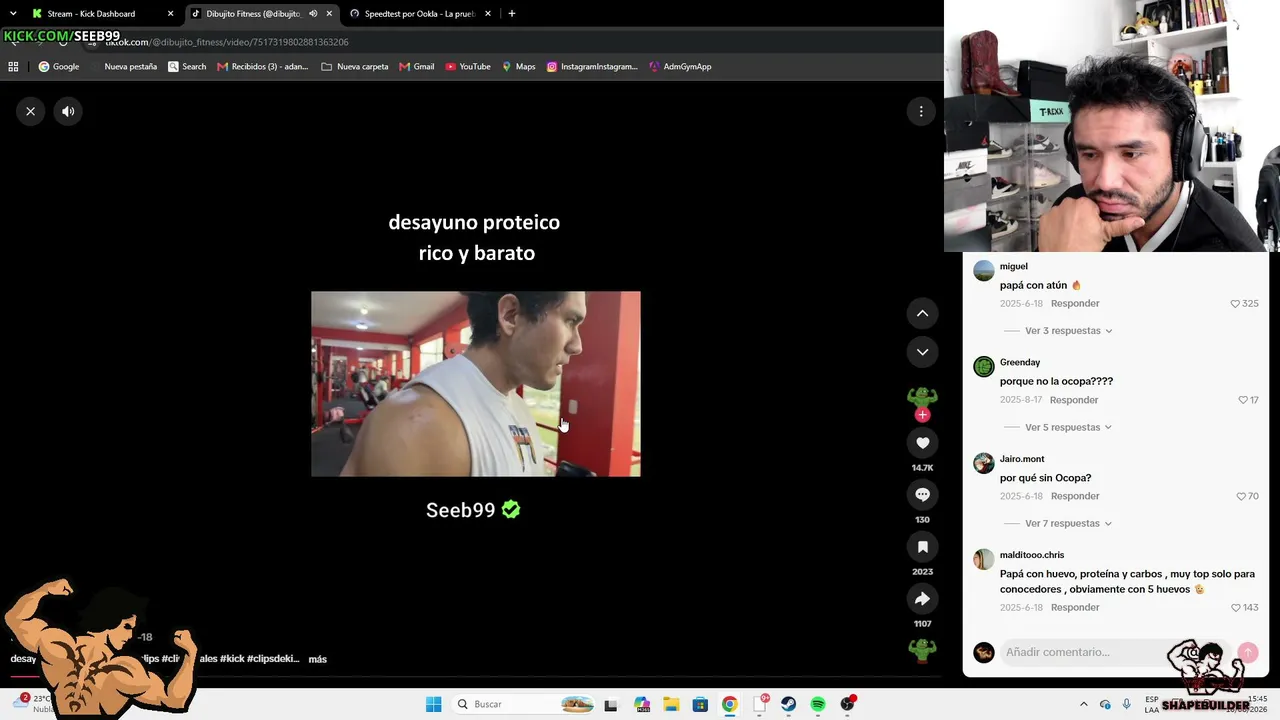
Task: Open the AdmGymApp bookmark
Action: click(x=680, y=67)
